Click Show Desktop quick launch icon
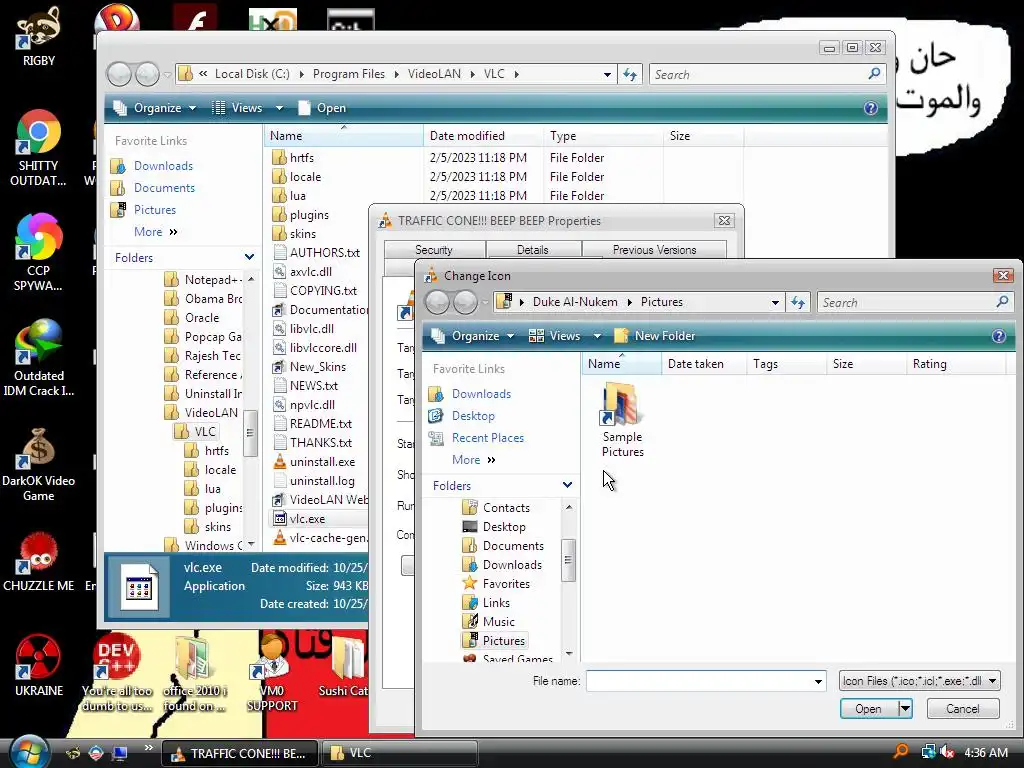Viewport: 1024px width, 768px height. (120, 753)
